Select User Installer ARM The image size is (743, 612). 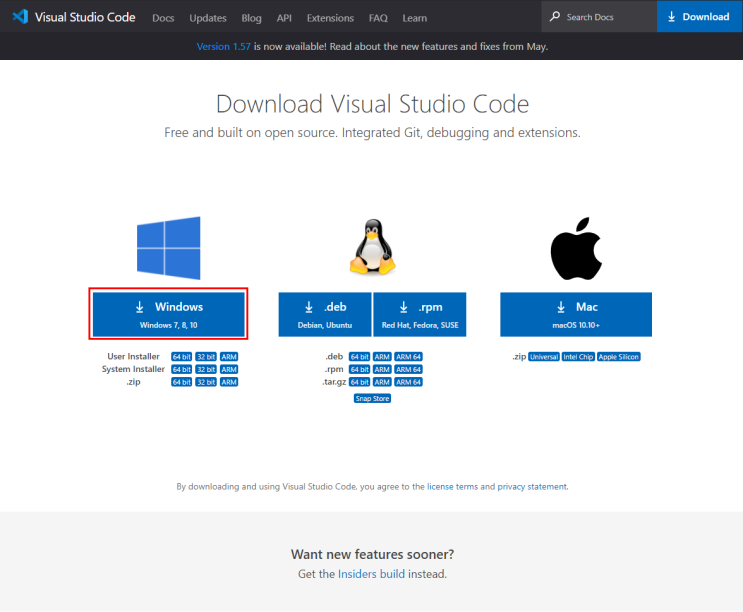tap(229, 357)
